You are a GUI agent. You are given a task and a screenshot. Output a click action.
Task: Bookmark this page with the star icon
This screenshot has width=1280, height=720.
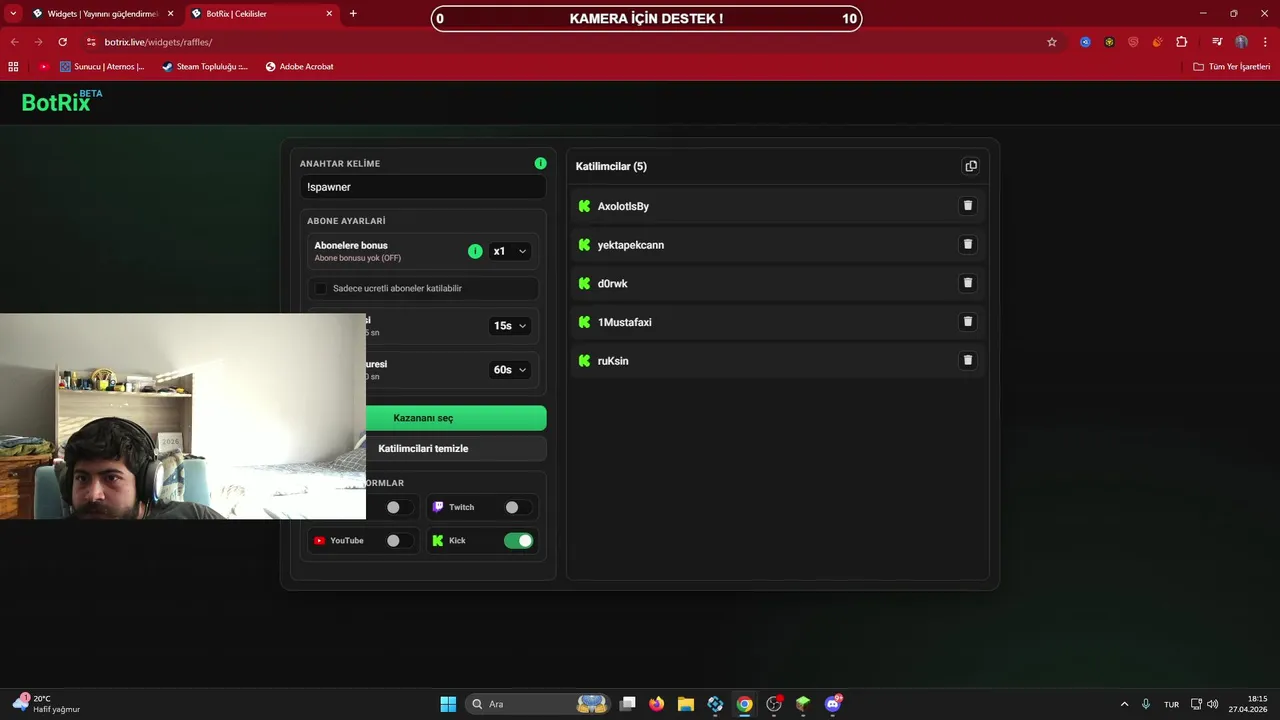coord(1052,42)
